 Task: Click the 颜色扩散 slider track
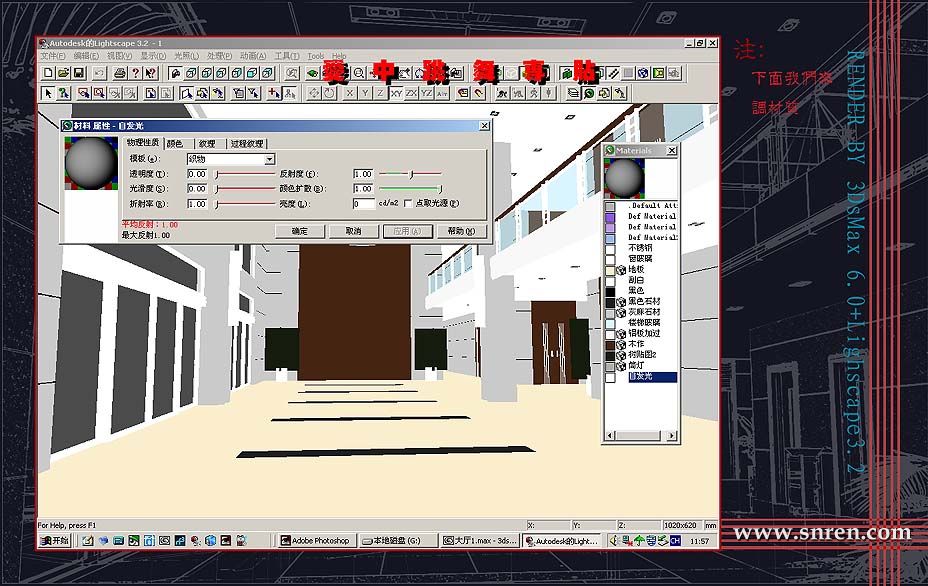[x=410, y=189]
